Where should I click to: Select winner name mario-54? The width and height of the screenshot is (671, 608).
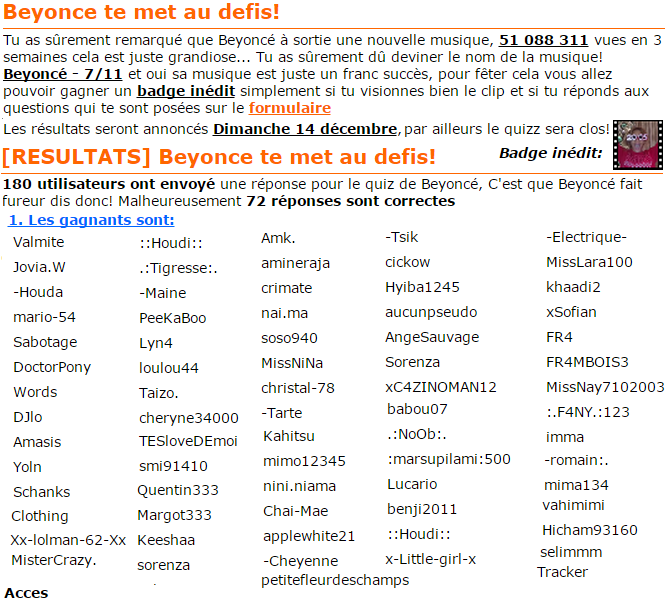pos(45,317)
